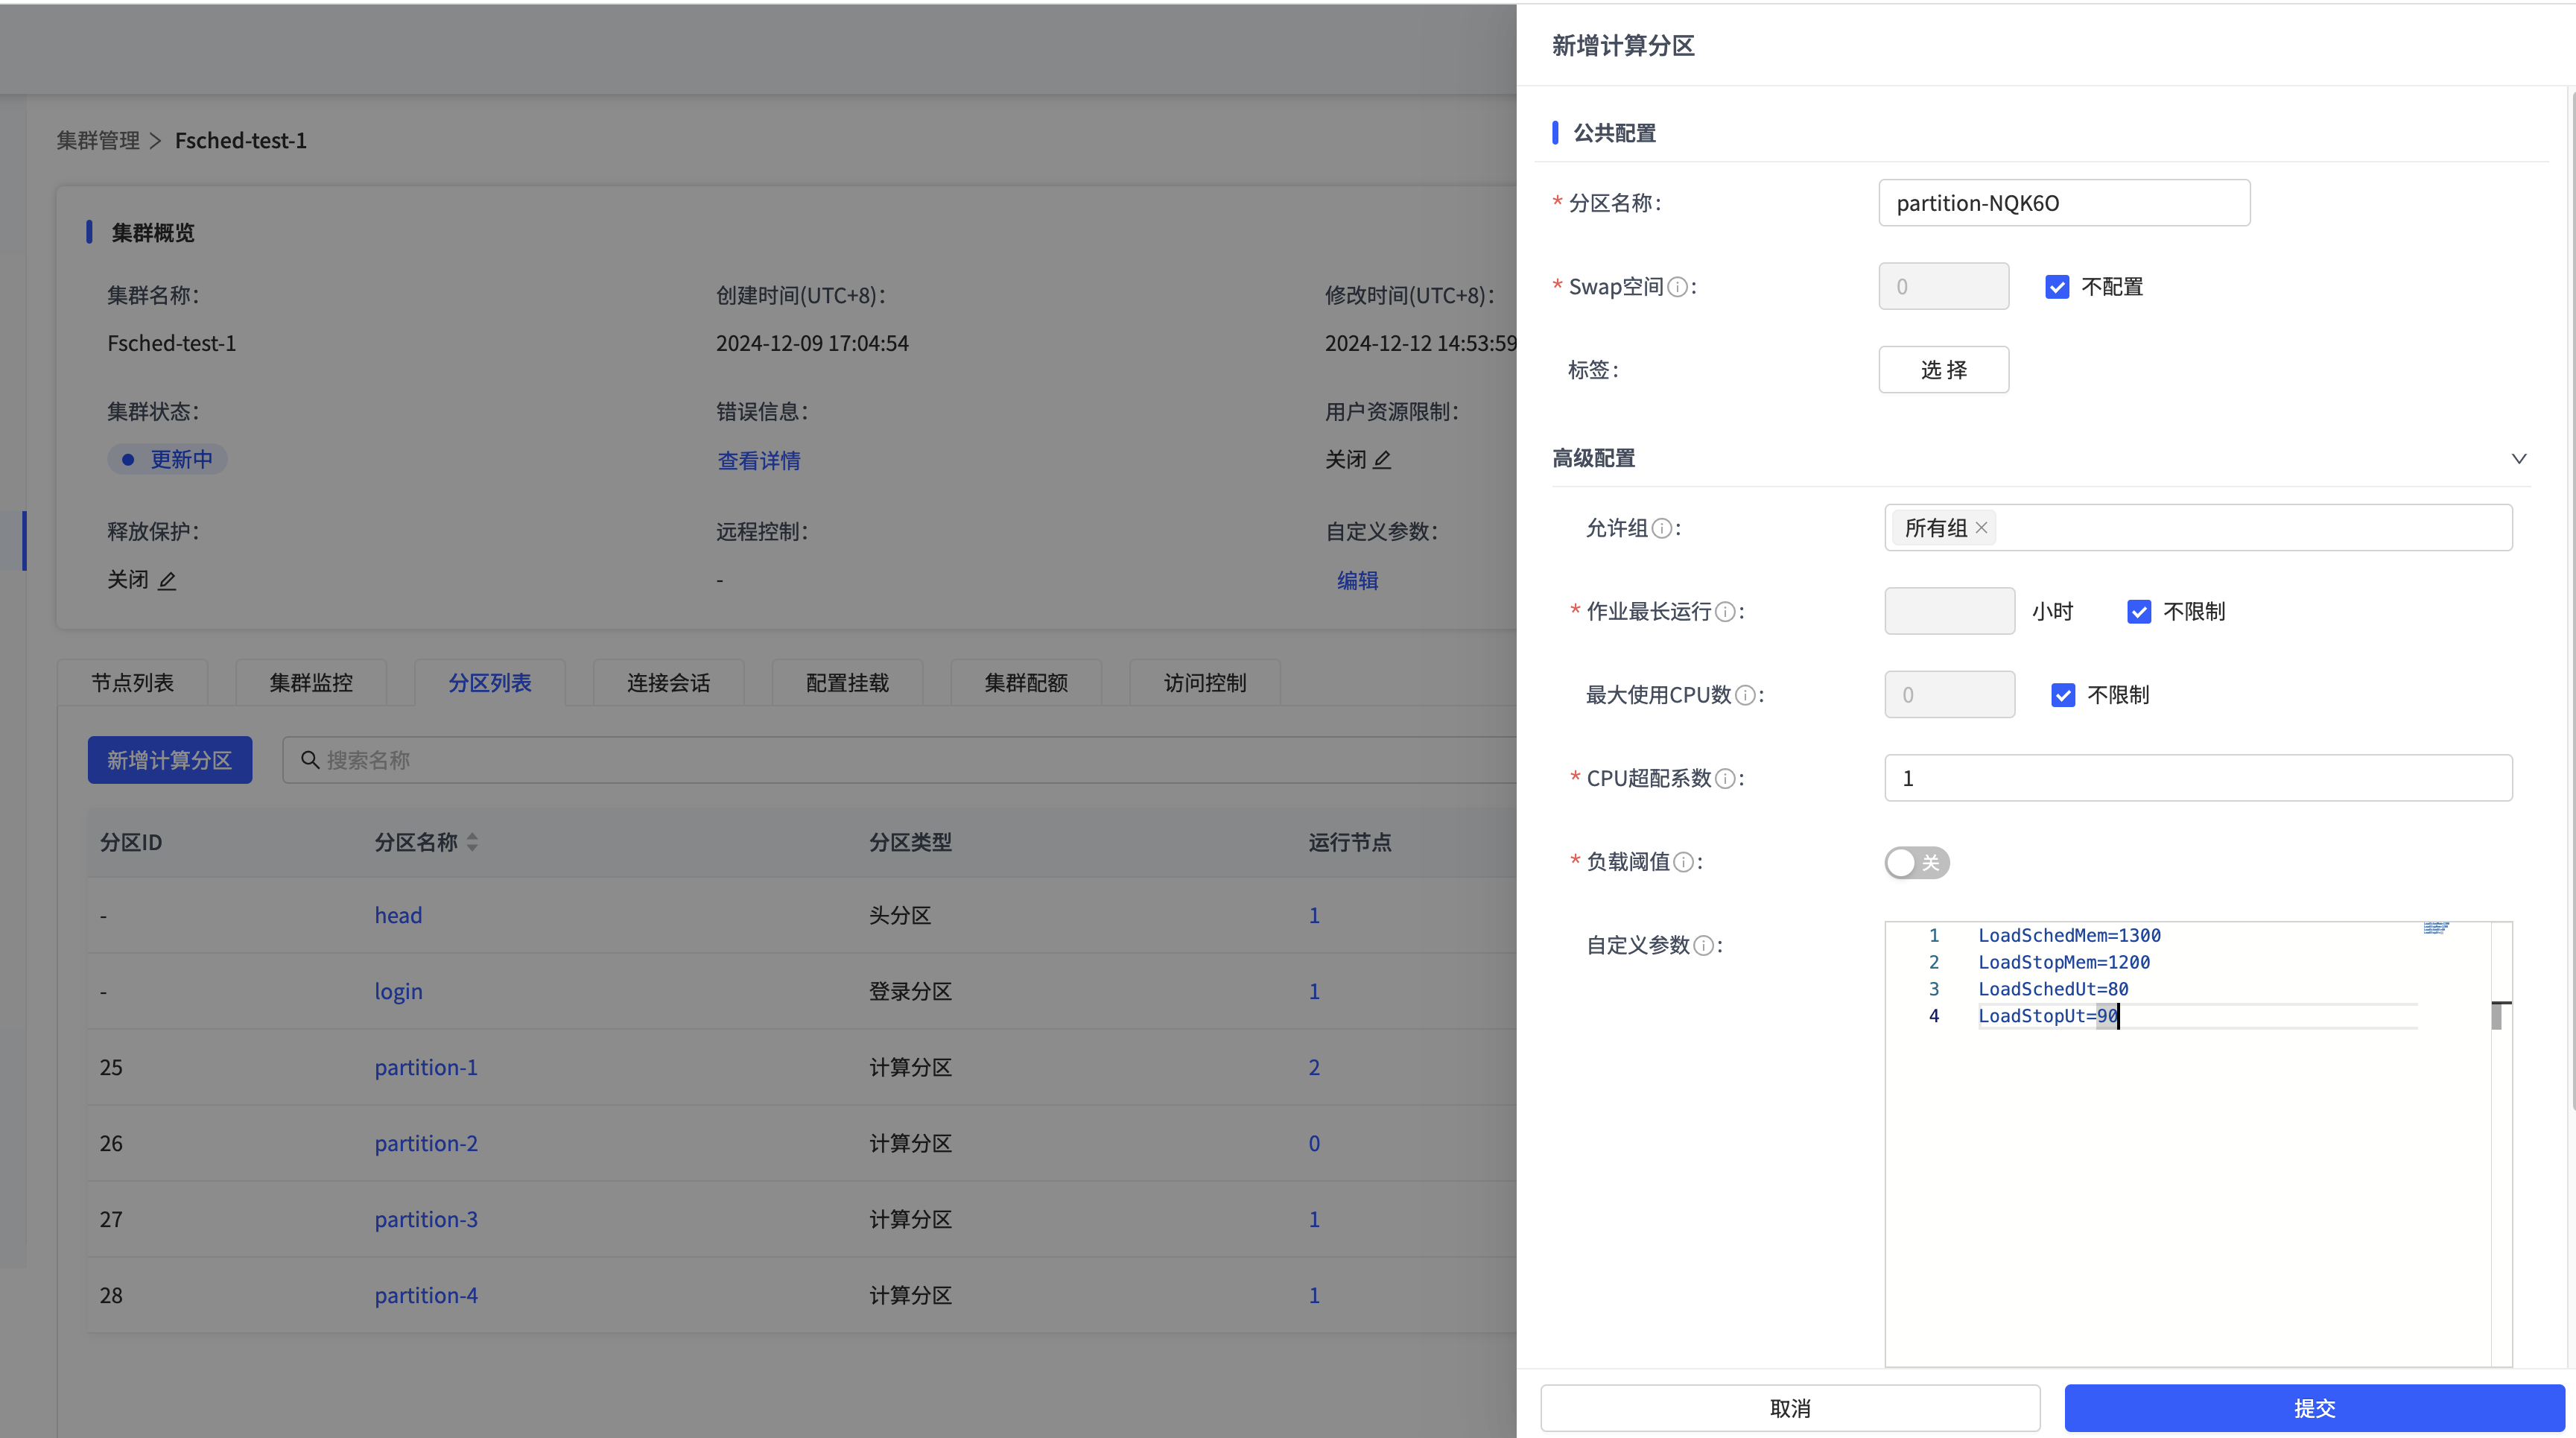The height and width of the screenshot is (1438, 2576).
Task: Click the 作业最长运行 info icon
Action: pyautogui.click(x=1725, y=611)
